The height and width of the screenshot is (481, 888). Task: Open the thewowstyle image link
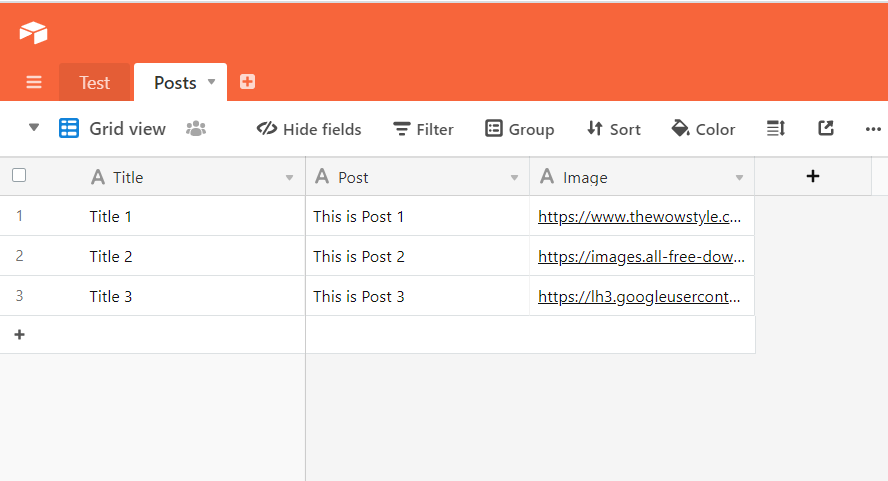(639, 216)
